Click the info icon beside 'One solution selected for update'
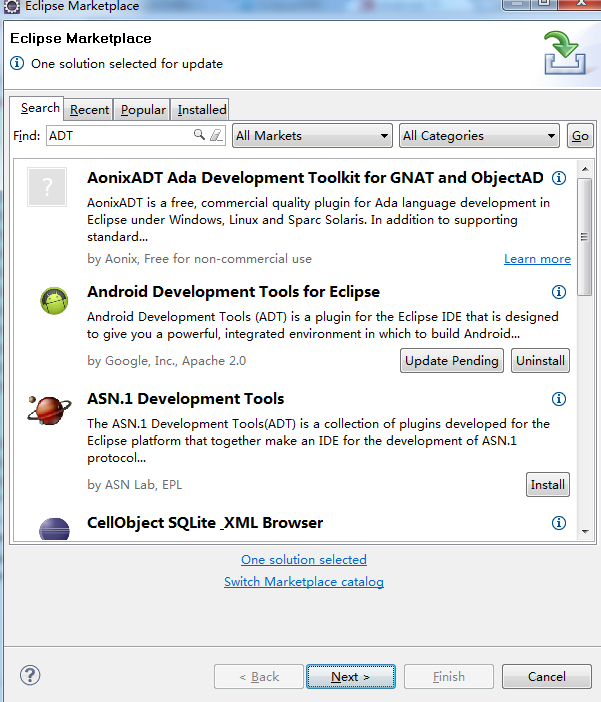 [x=17, y=64]
